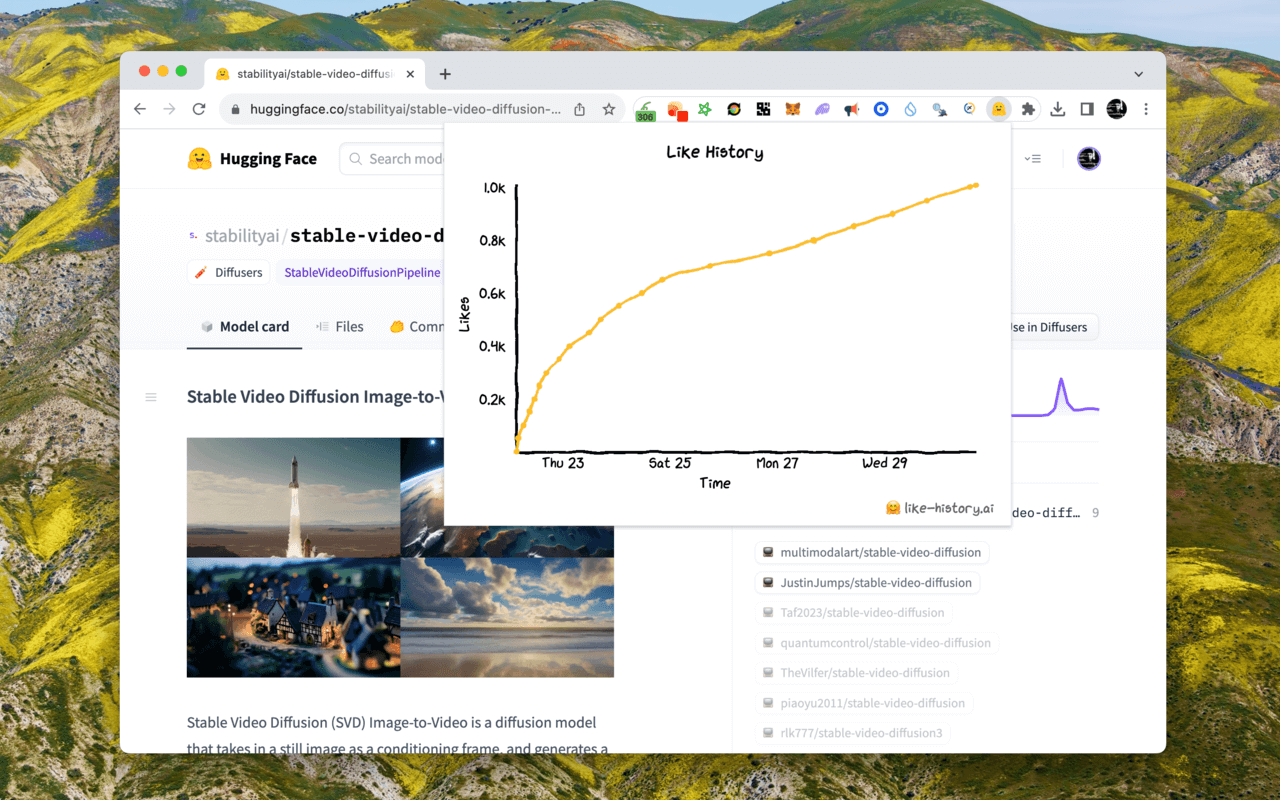The height and width of the screenshot is (800, 1280).
Task: Open TheVilfer/stable-video-diffusion space
Action: (857, 672)
